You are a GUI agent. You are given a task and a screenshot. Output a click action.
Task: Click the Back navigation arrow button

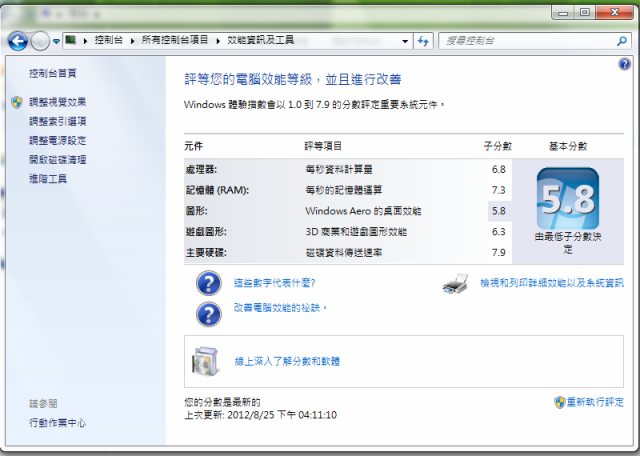(x=18, y=41)
